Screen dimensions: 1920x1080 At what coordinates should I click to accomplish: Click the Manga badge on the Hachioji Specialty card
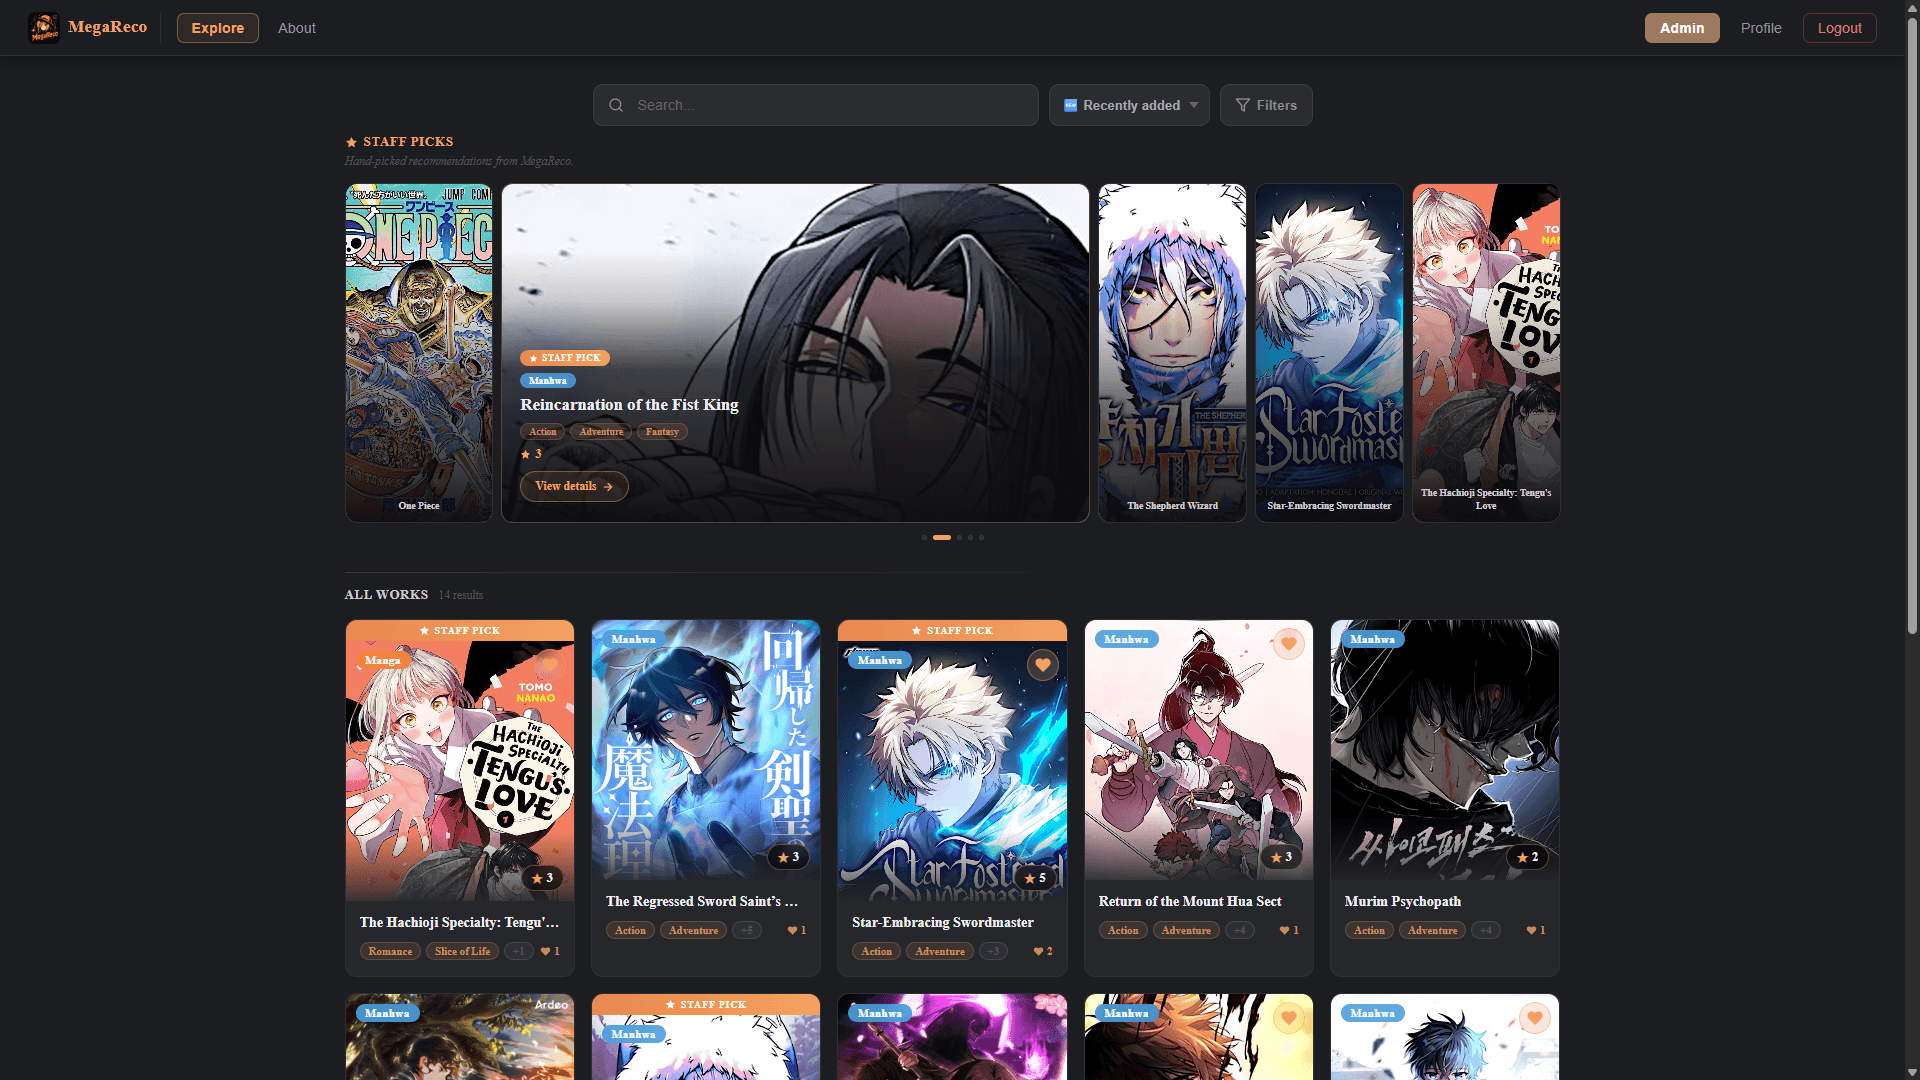382,661
